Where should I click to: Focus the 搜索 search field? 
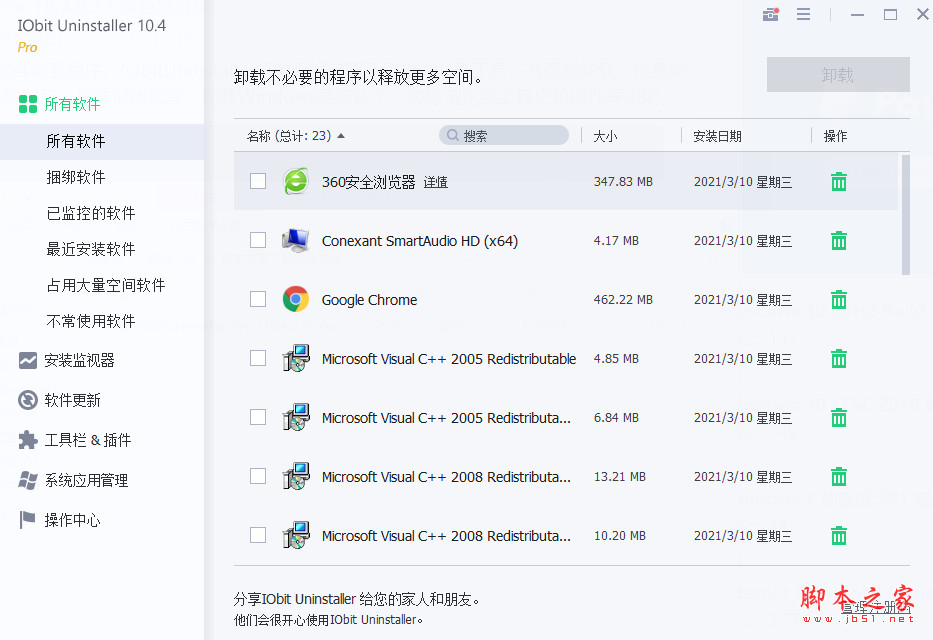[x=504, y=136]
